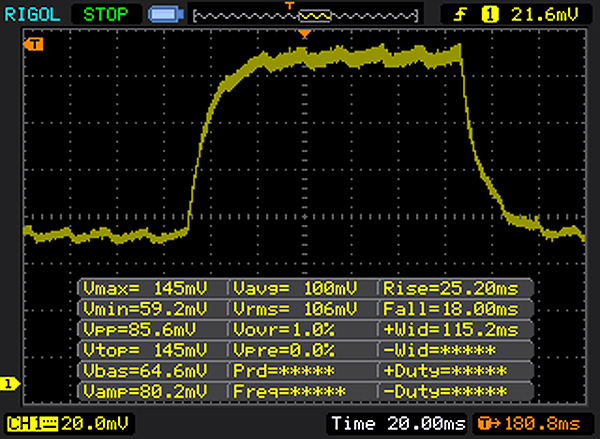Click the Vavg= 100mV measurement

295,288
